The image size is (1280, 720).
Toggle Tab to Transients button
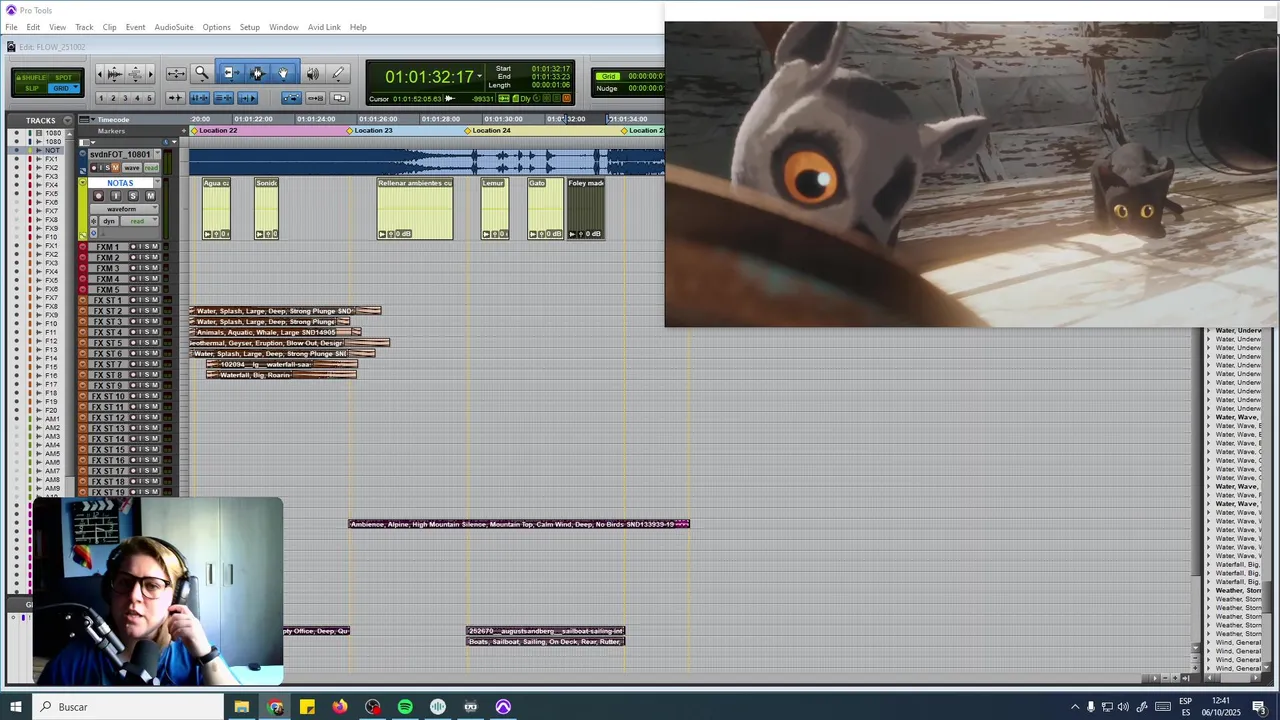click(175, 98)
